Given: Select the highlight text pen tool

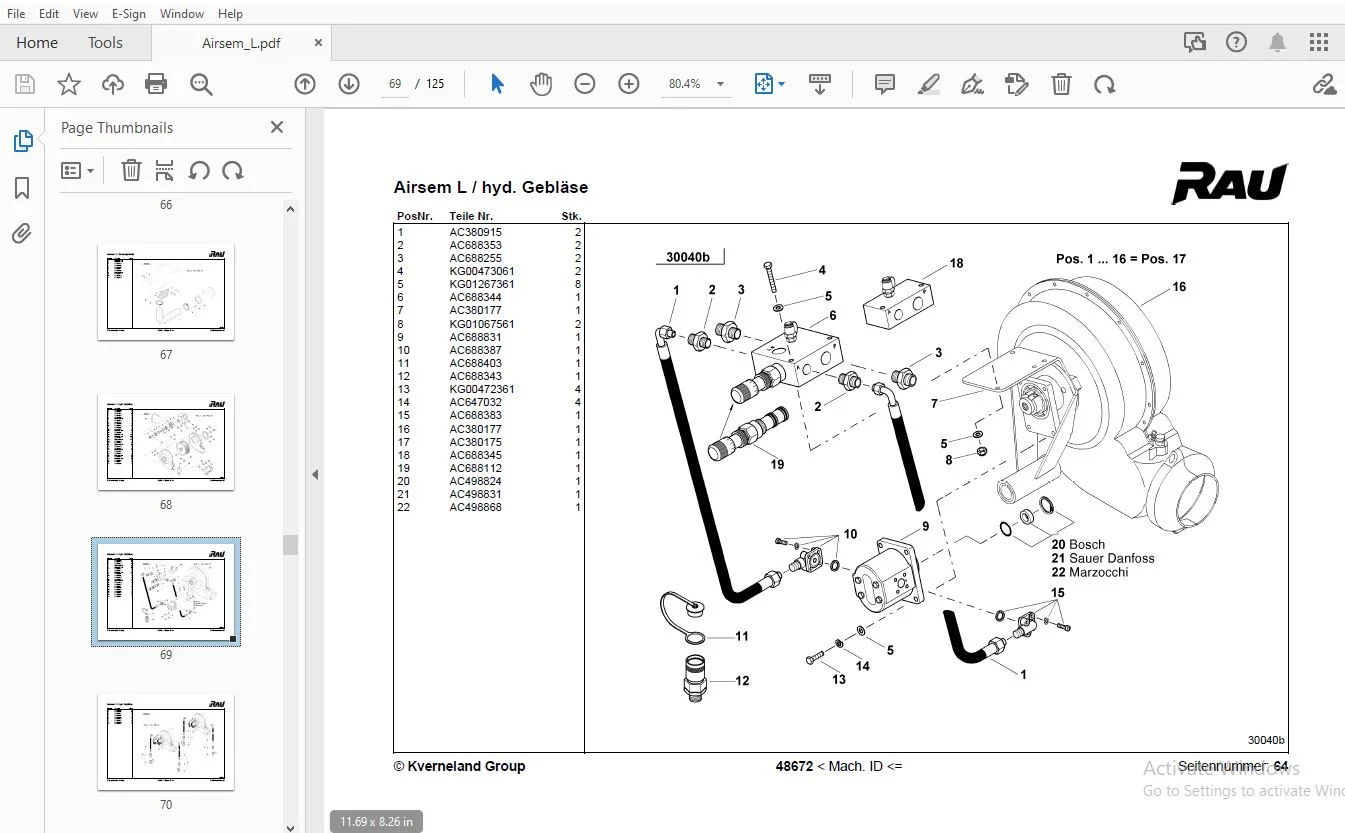Looking at the screenshot, I should pos(929,84).
